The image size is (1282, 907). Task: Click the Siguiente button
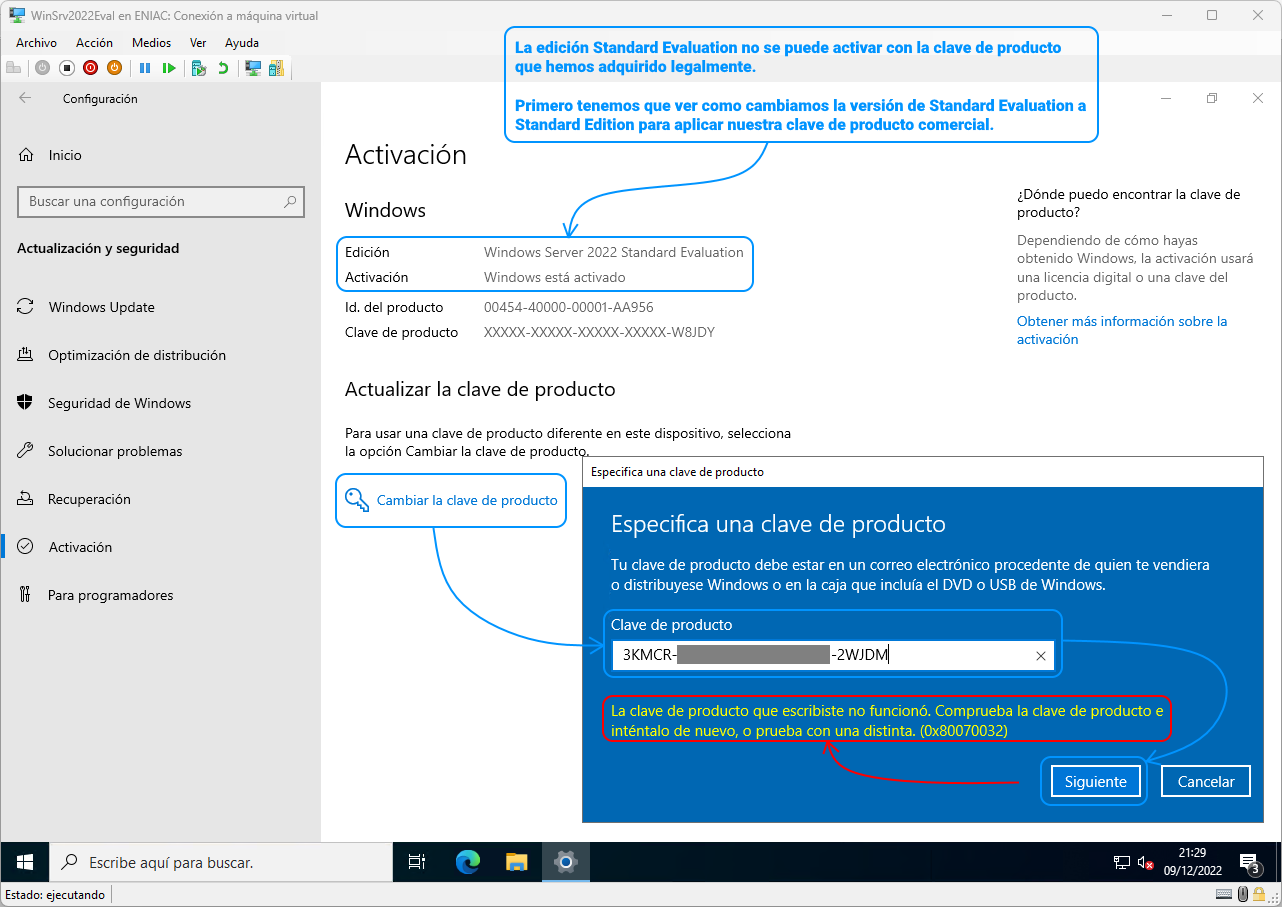(x=1095, y=782)
